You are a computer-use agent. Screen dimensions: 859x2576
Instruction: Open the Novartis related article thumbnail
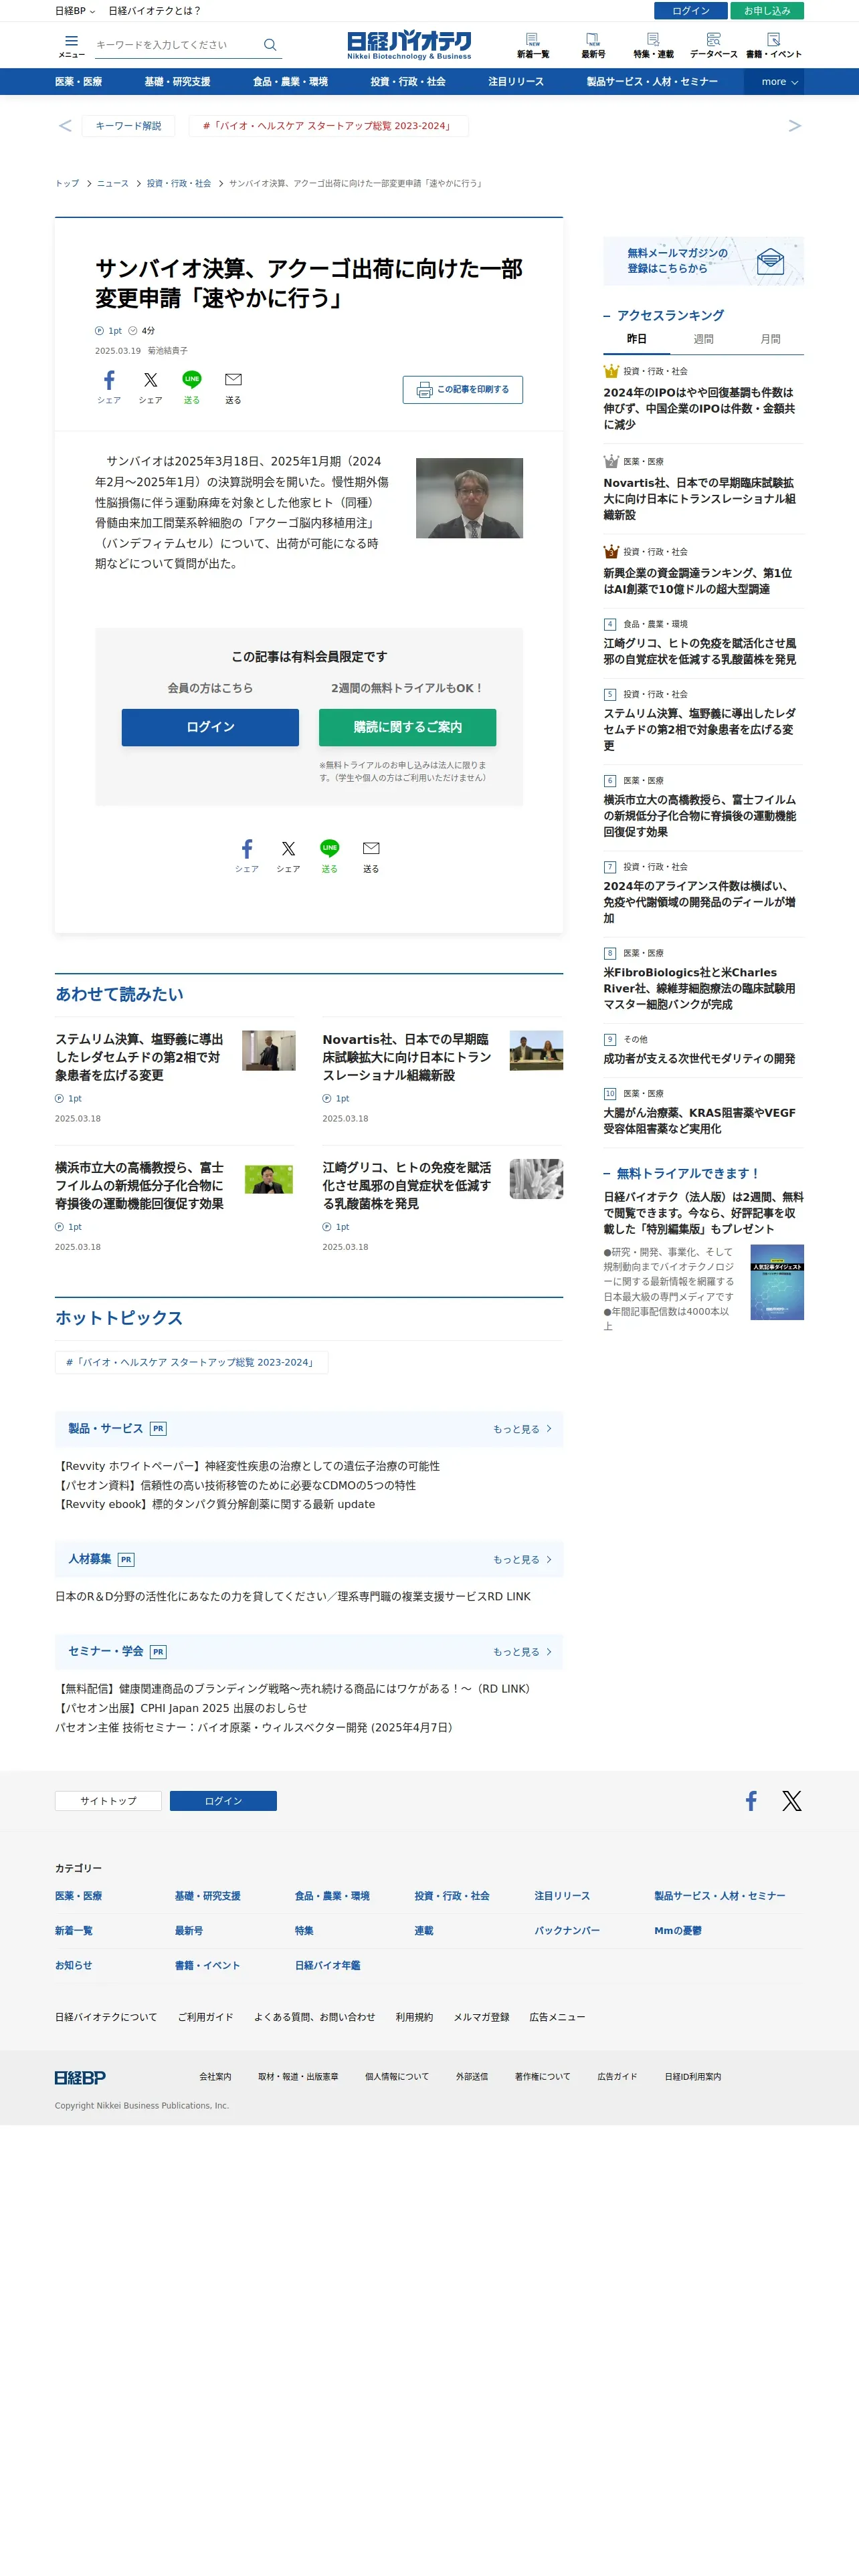pos(536,1050)
